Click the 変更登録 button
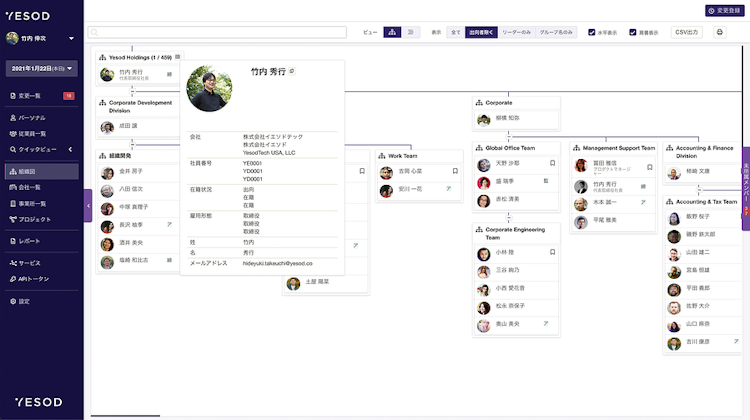Screen dimensions: 750x420 click(724, 11)
